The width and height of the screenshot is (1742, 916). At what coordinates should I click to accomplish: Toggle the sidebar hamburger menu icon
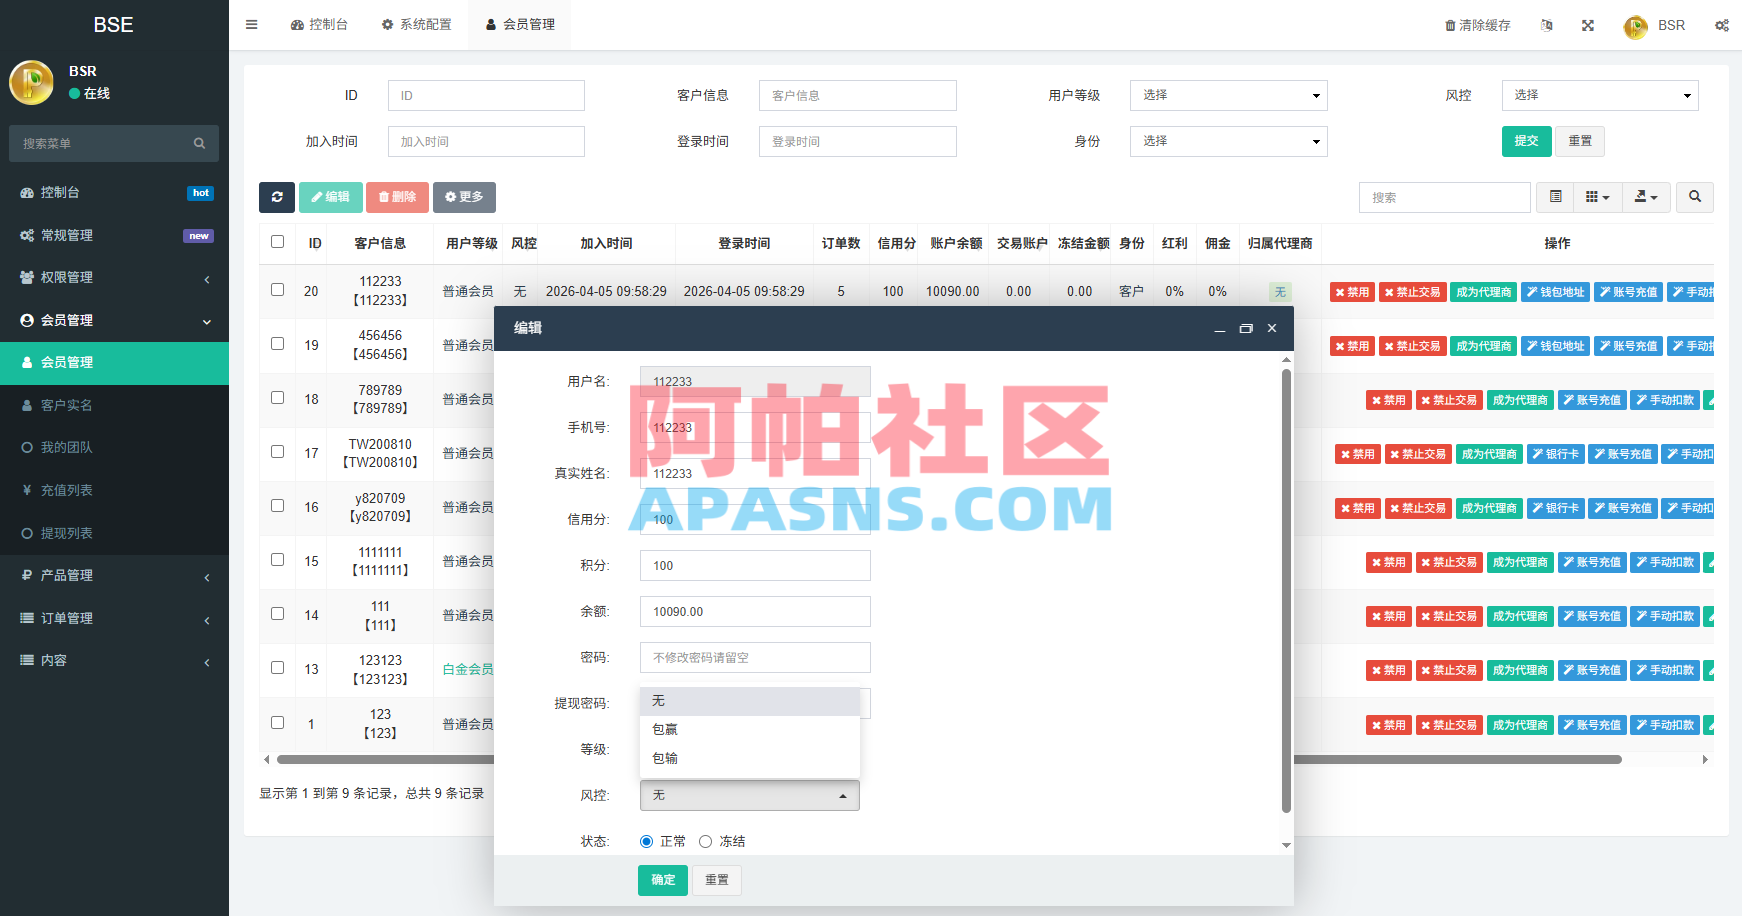pyautogui.click(x=252, y=25)
